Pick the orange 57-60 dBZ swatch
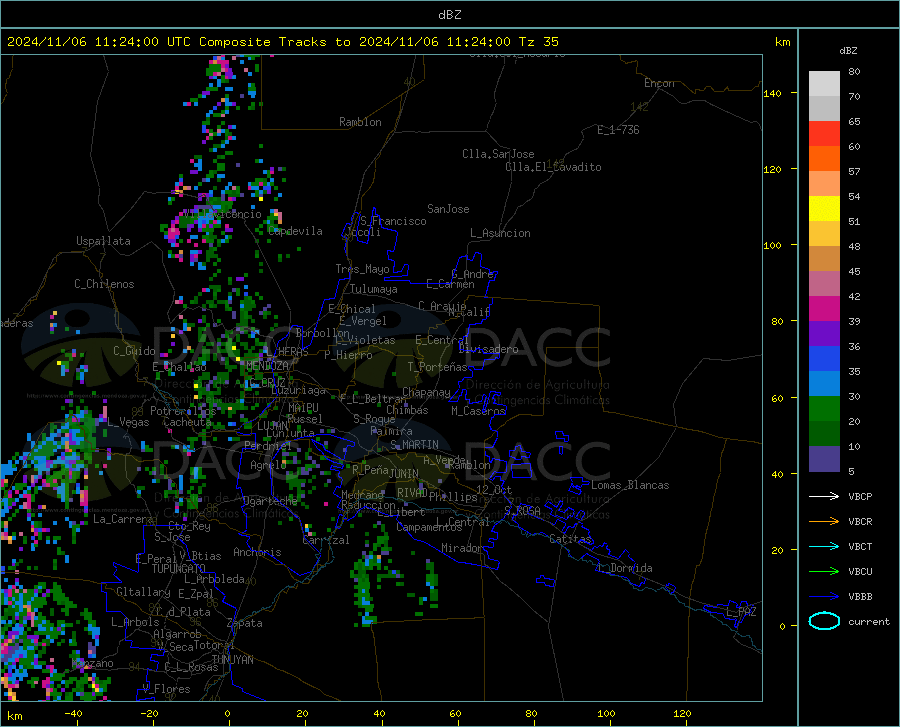Image resolution: width=900 pixels, height=727 pixels. click(x=824, y=159)
